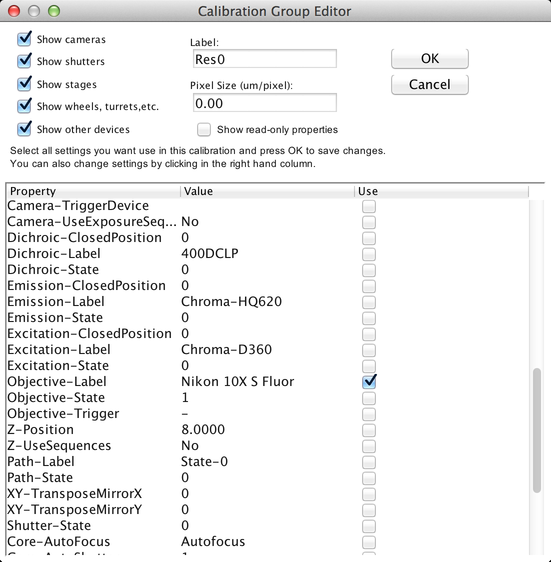Click the Value column header

pos(267,191)
